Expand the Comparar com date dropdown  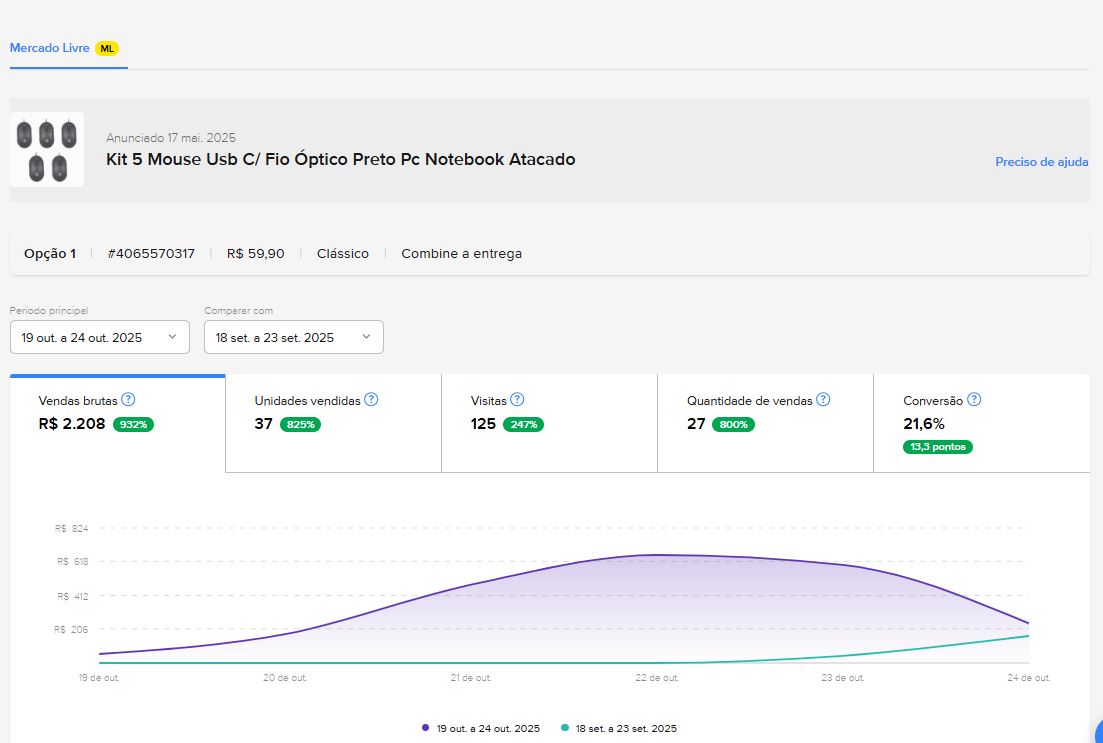293,337
